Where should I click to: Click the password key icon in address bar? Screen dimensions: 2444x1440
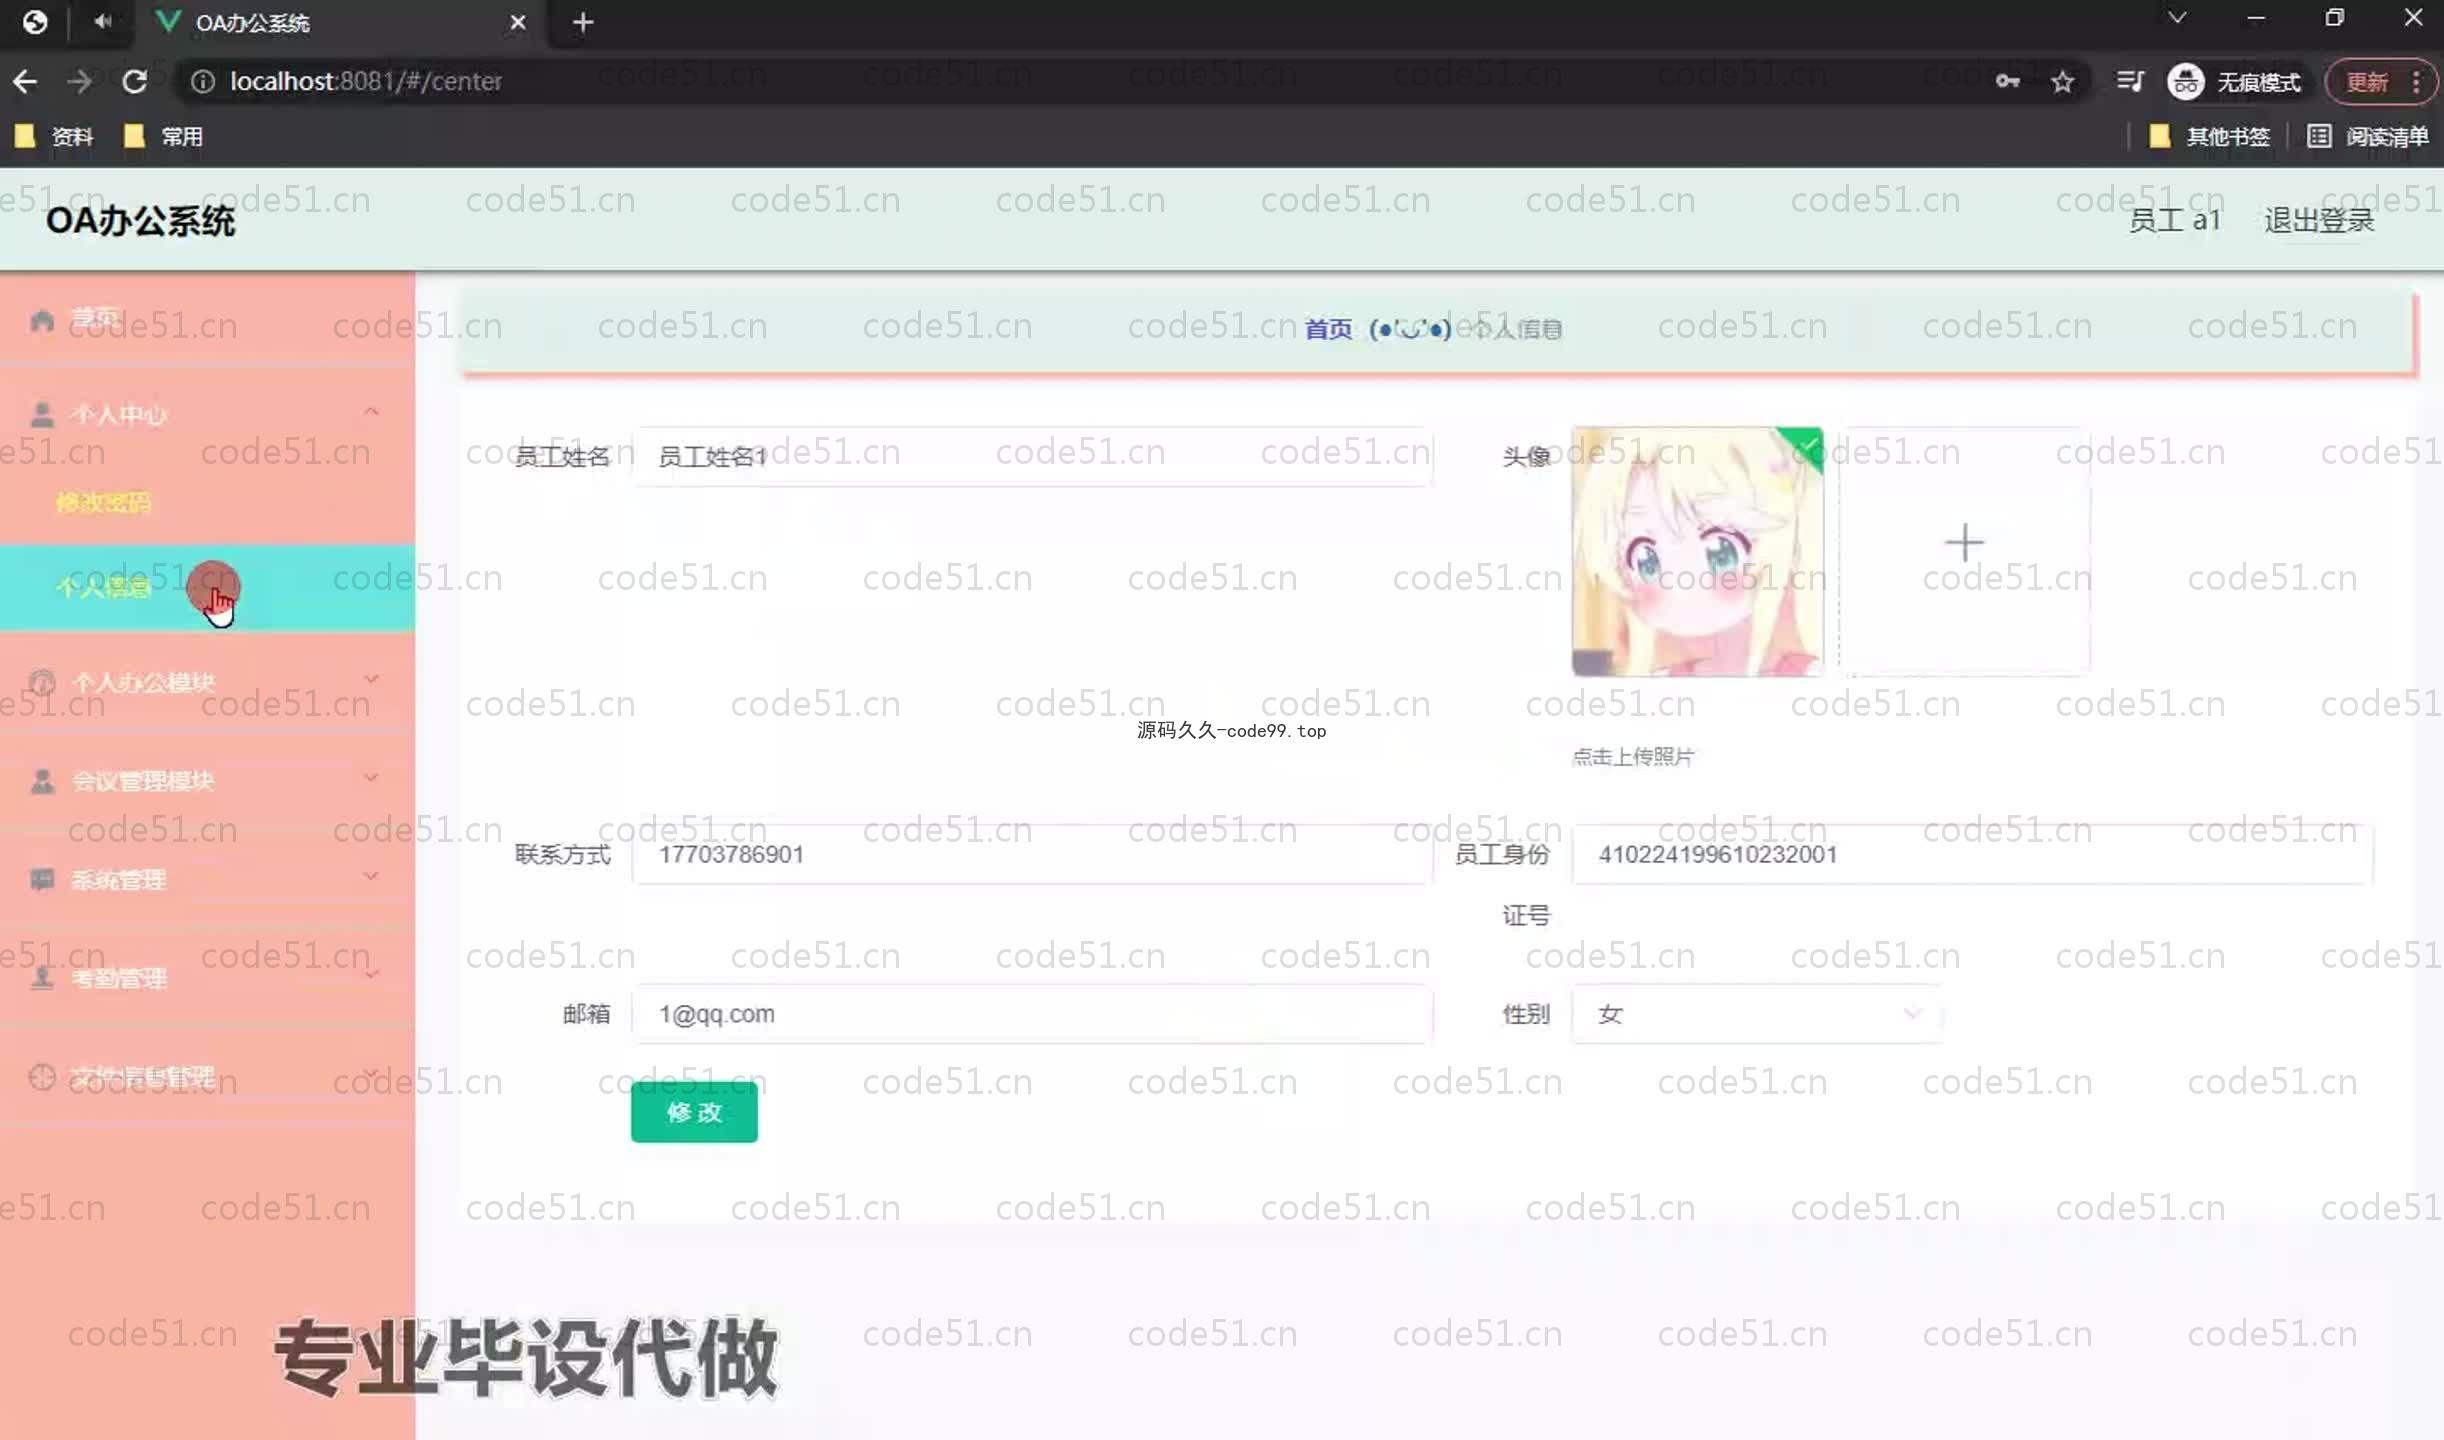(x=2007, y=81)
